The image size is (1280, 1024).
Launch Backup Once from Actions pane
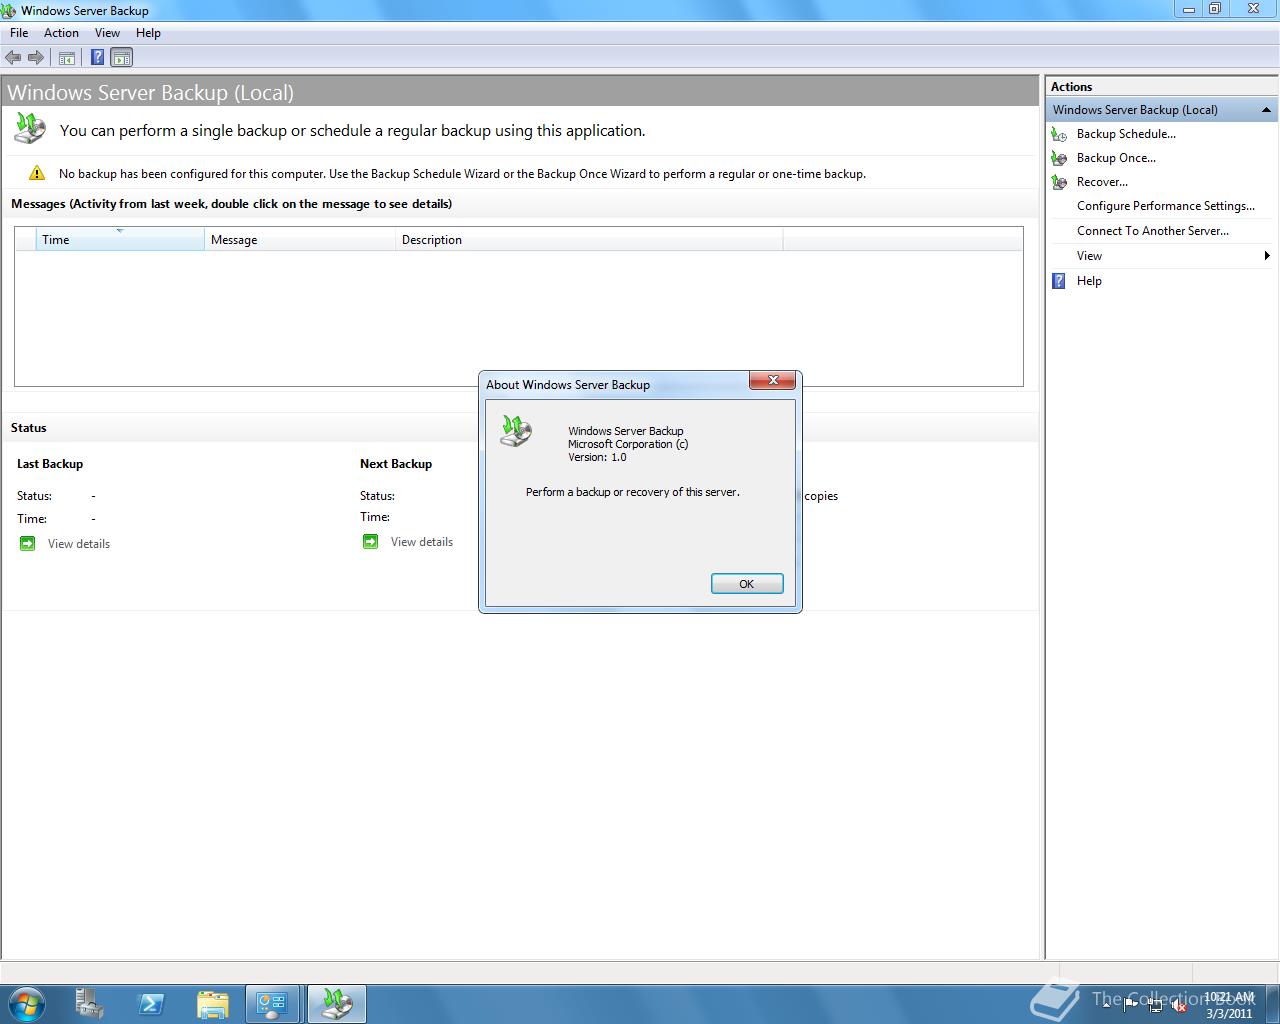(1116, 158)
